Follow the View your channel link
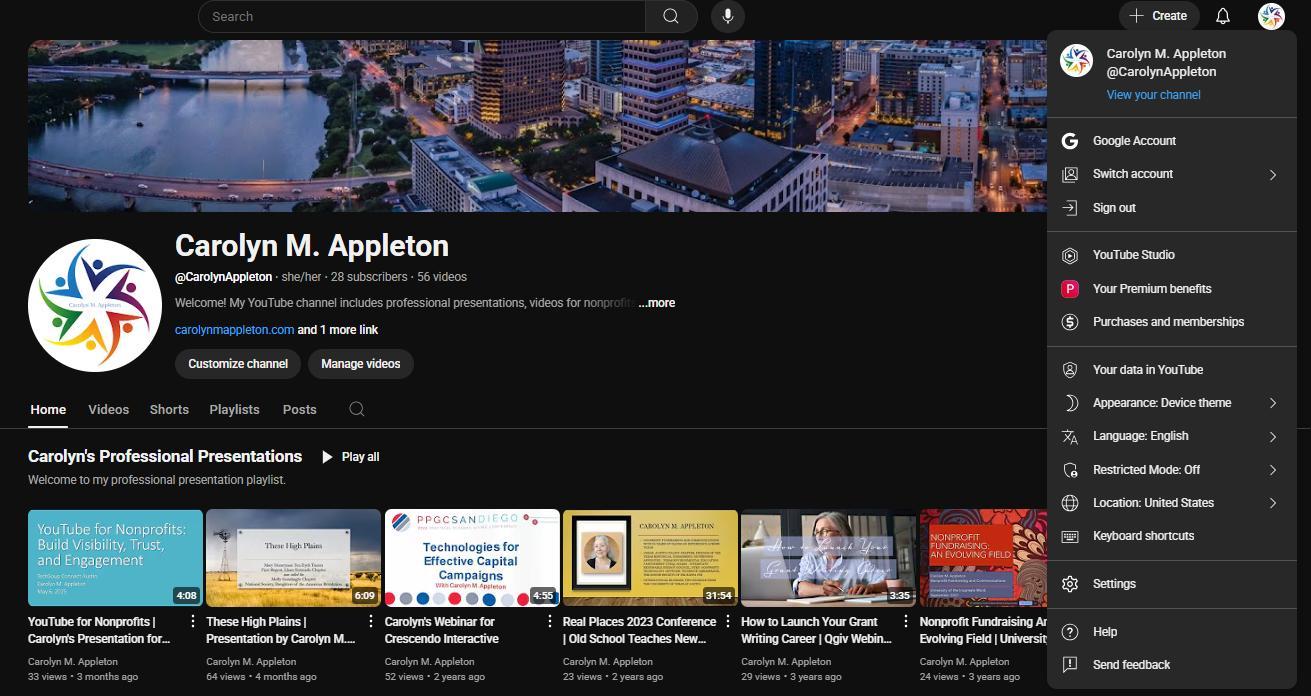1311x696 pixels. 1153,95
